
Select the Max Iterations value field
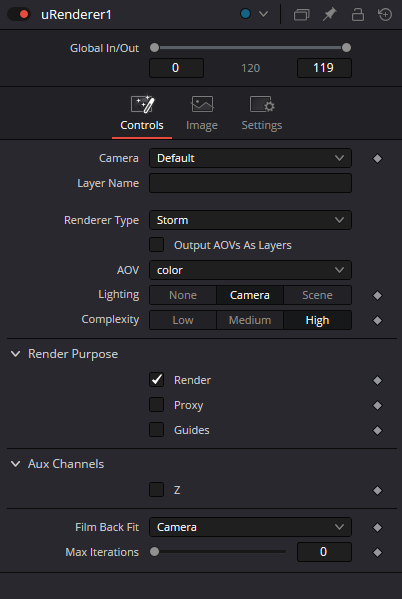click(x=324, y=552)
